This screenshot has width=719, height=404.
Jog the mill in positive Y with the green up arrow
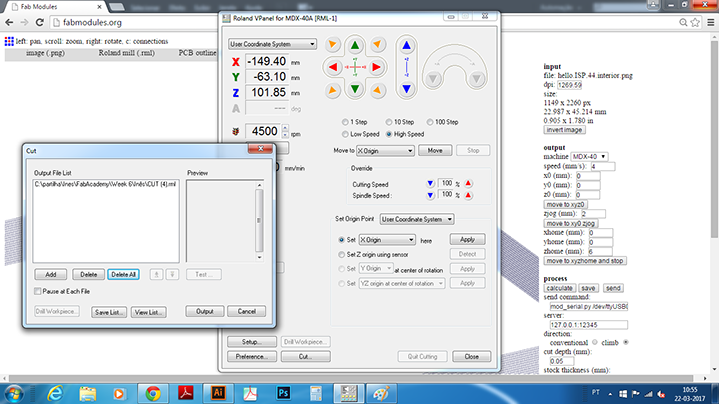(355, 45)
